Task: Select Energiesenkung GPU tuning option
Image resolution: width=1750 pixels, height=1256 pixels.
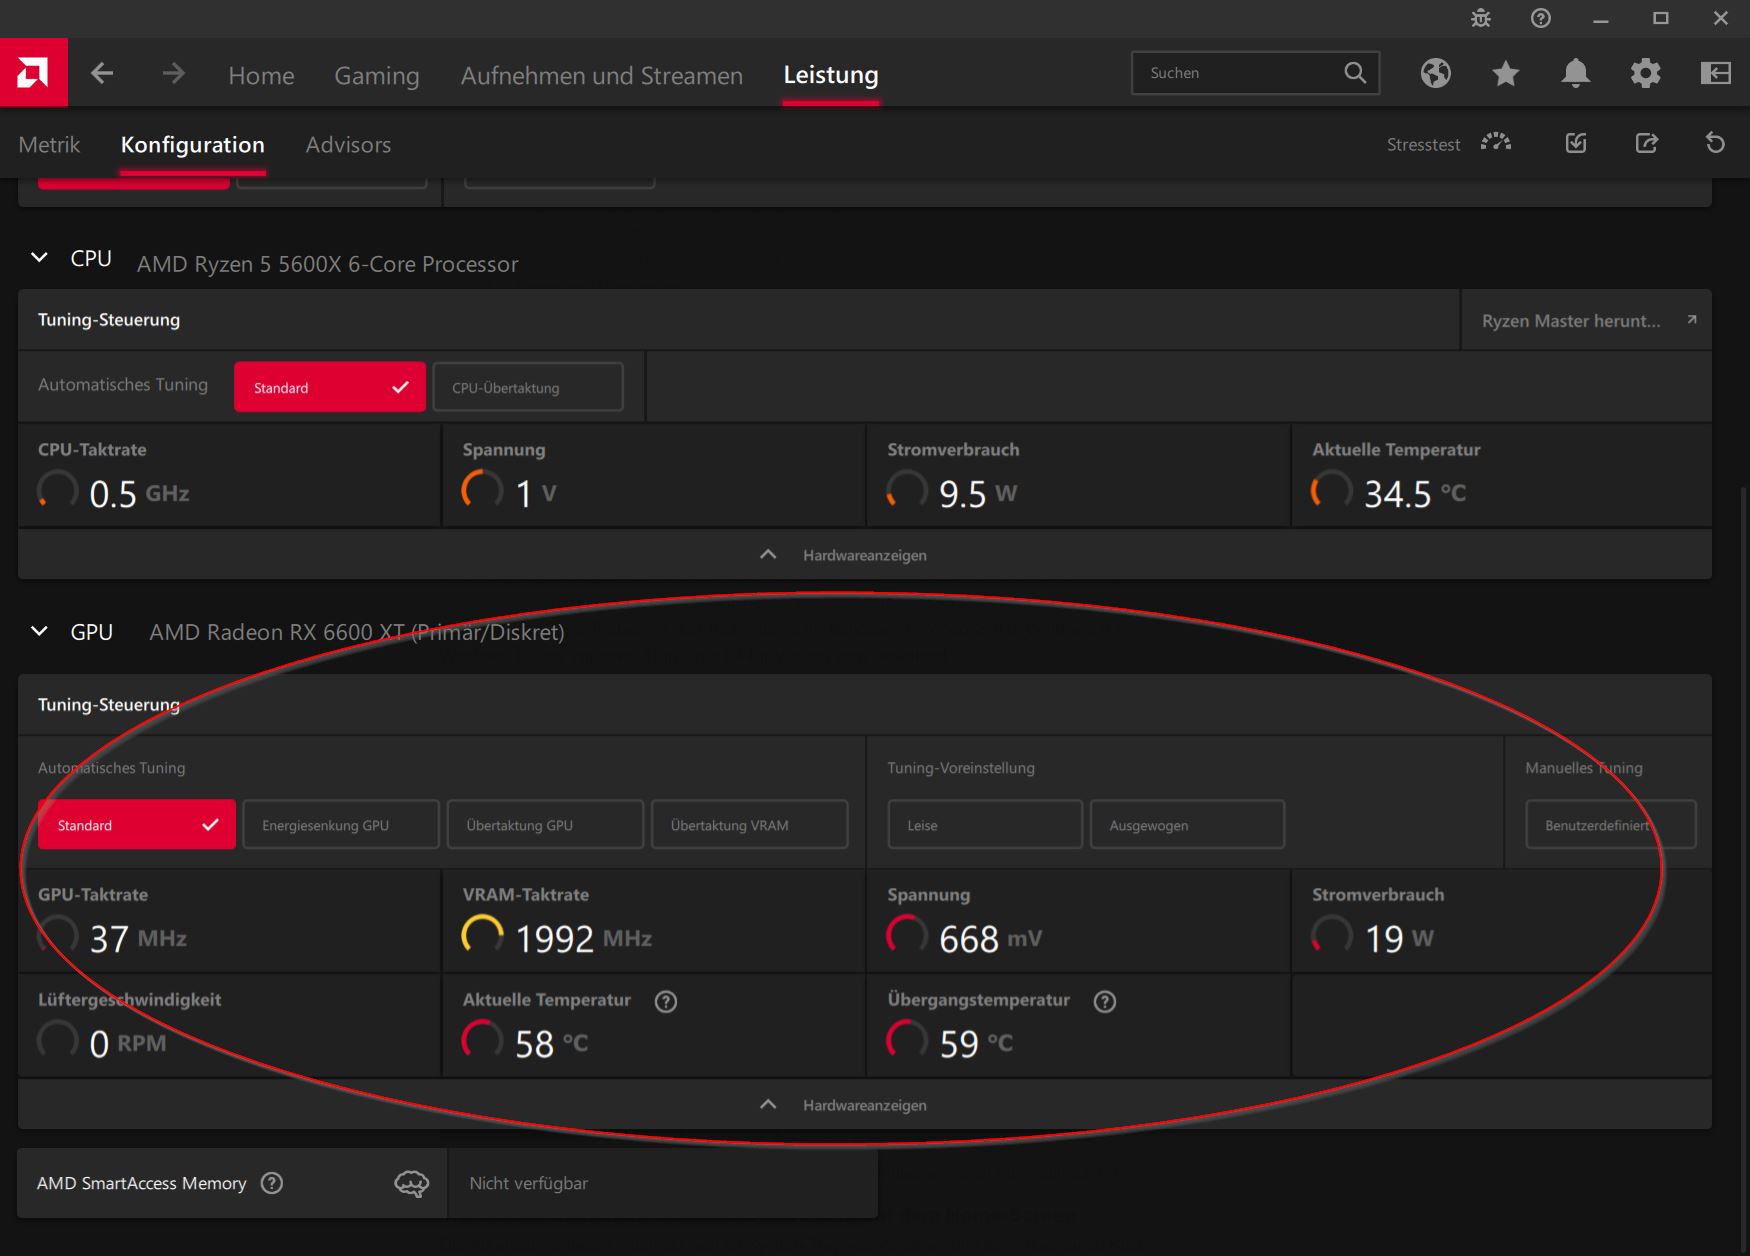Action: 340,825
